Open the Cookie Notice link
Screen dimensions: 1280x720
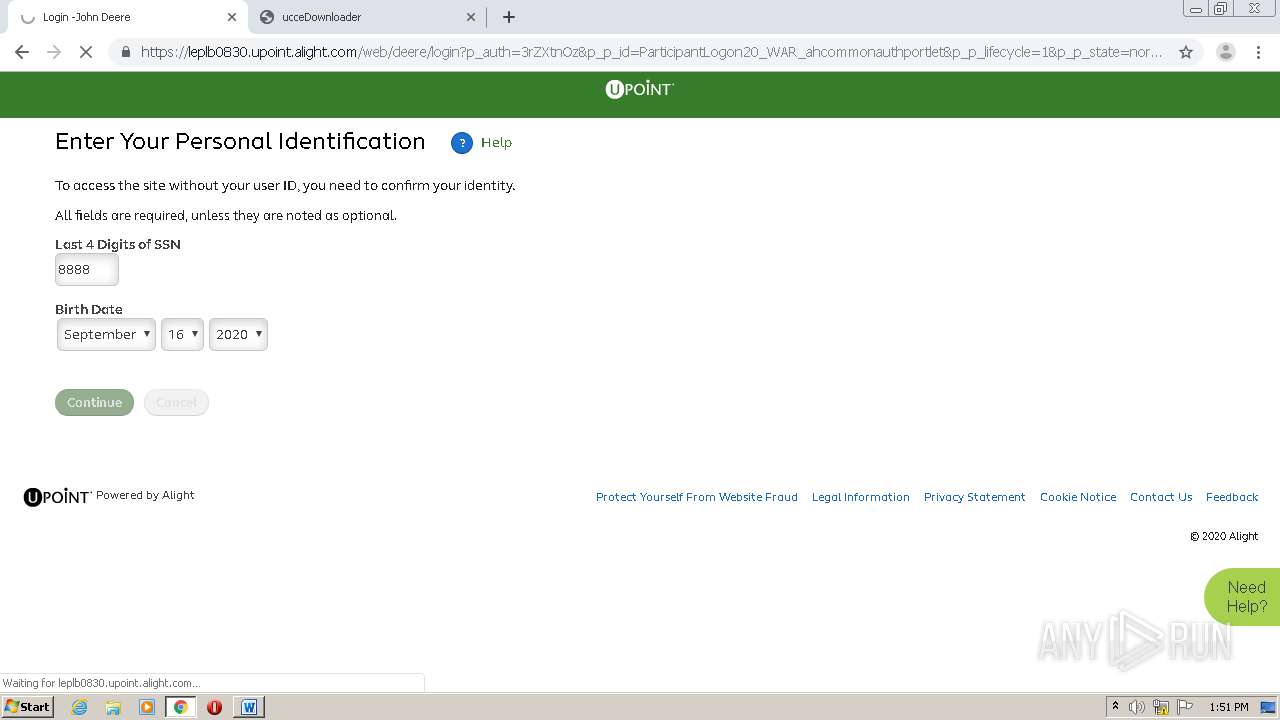coord(1078,497)
